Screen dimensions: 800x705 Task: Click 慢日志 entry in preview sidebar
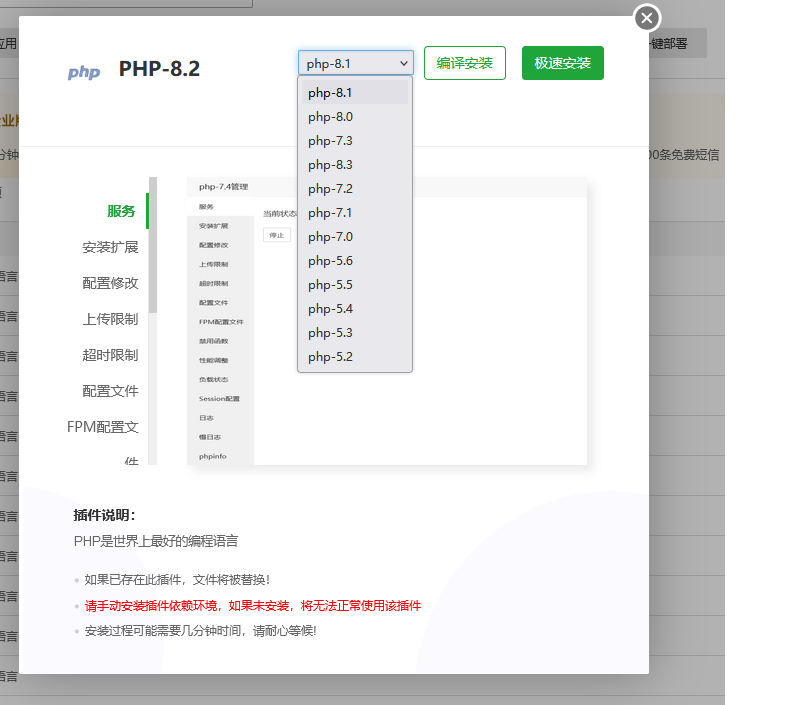[x=210, y=437]
